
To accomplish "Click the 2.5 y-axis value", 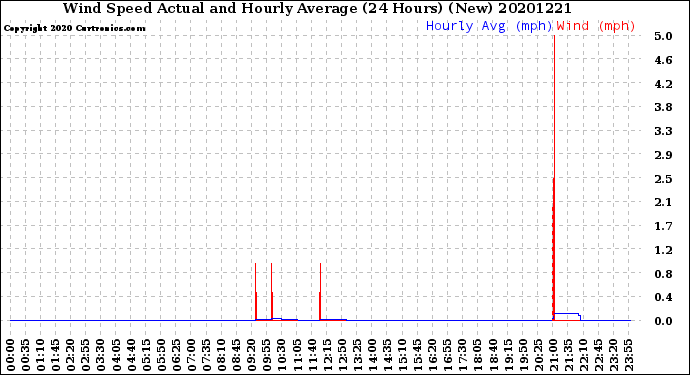I will (663, 179).
